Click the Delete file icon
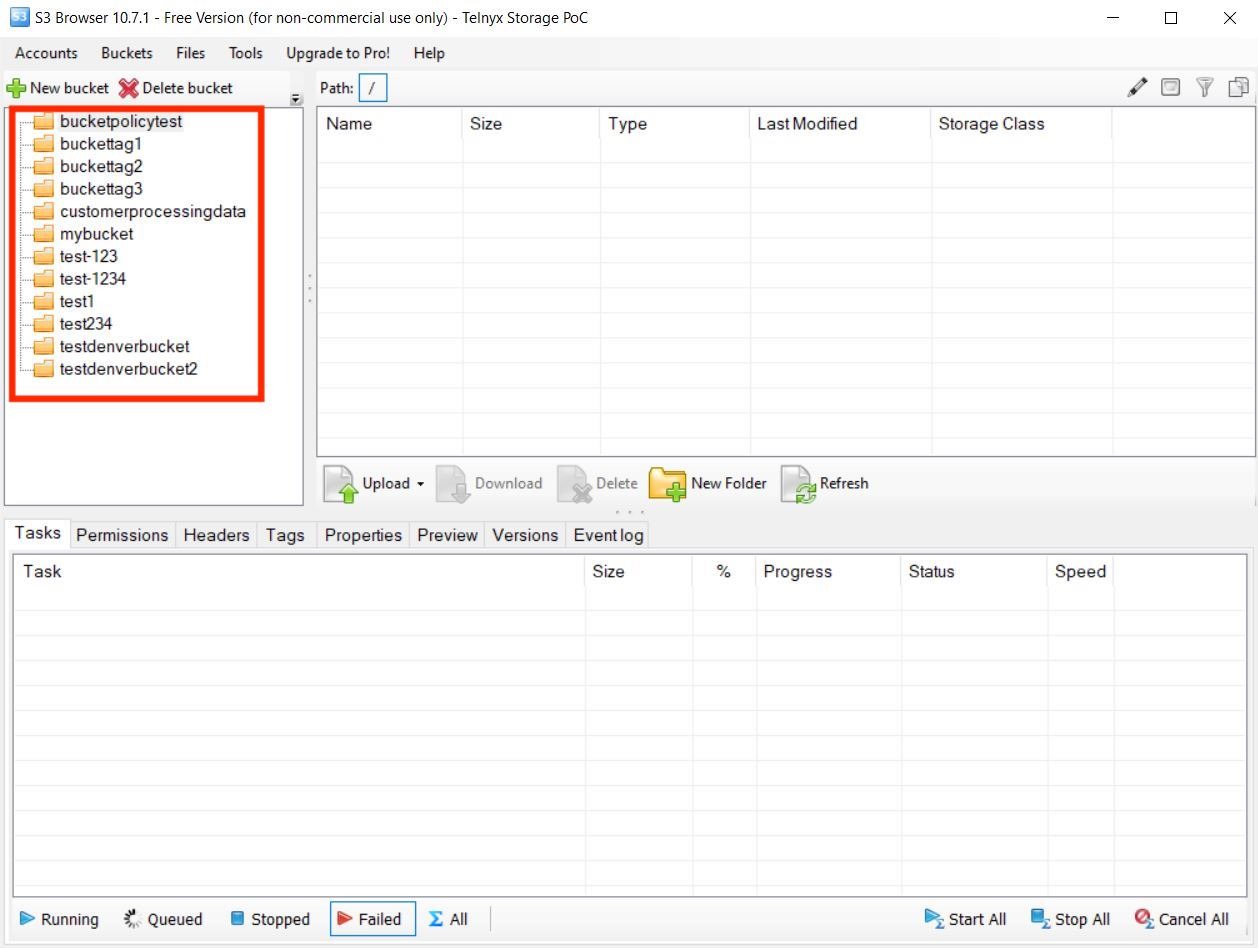The height and width of the screenshot is (948, 1258). coord(575,484)
